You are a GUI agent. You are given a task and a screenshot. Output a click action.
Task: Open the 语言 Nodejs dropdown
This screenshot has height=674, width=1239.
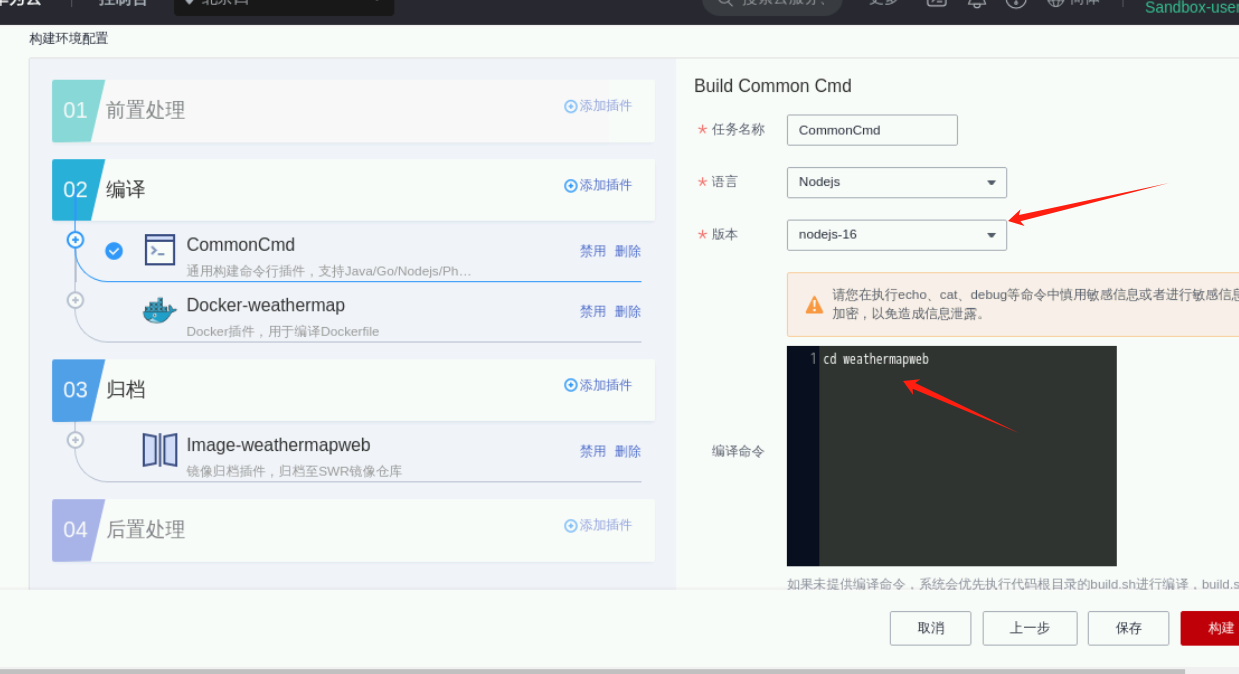pyautogui.click(x=897, y=182)
